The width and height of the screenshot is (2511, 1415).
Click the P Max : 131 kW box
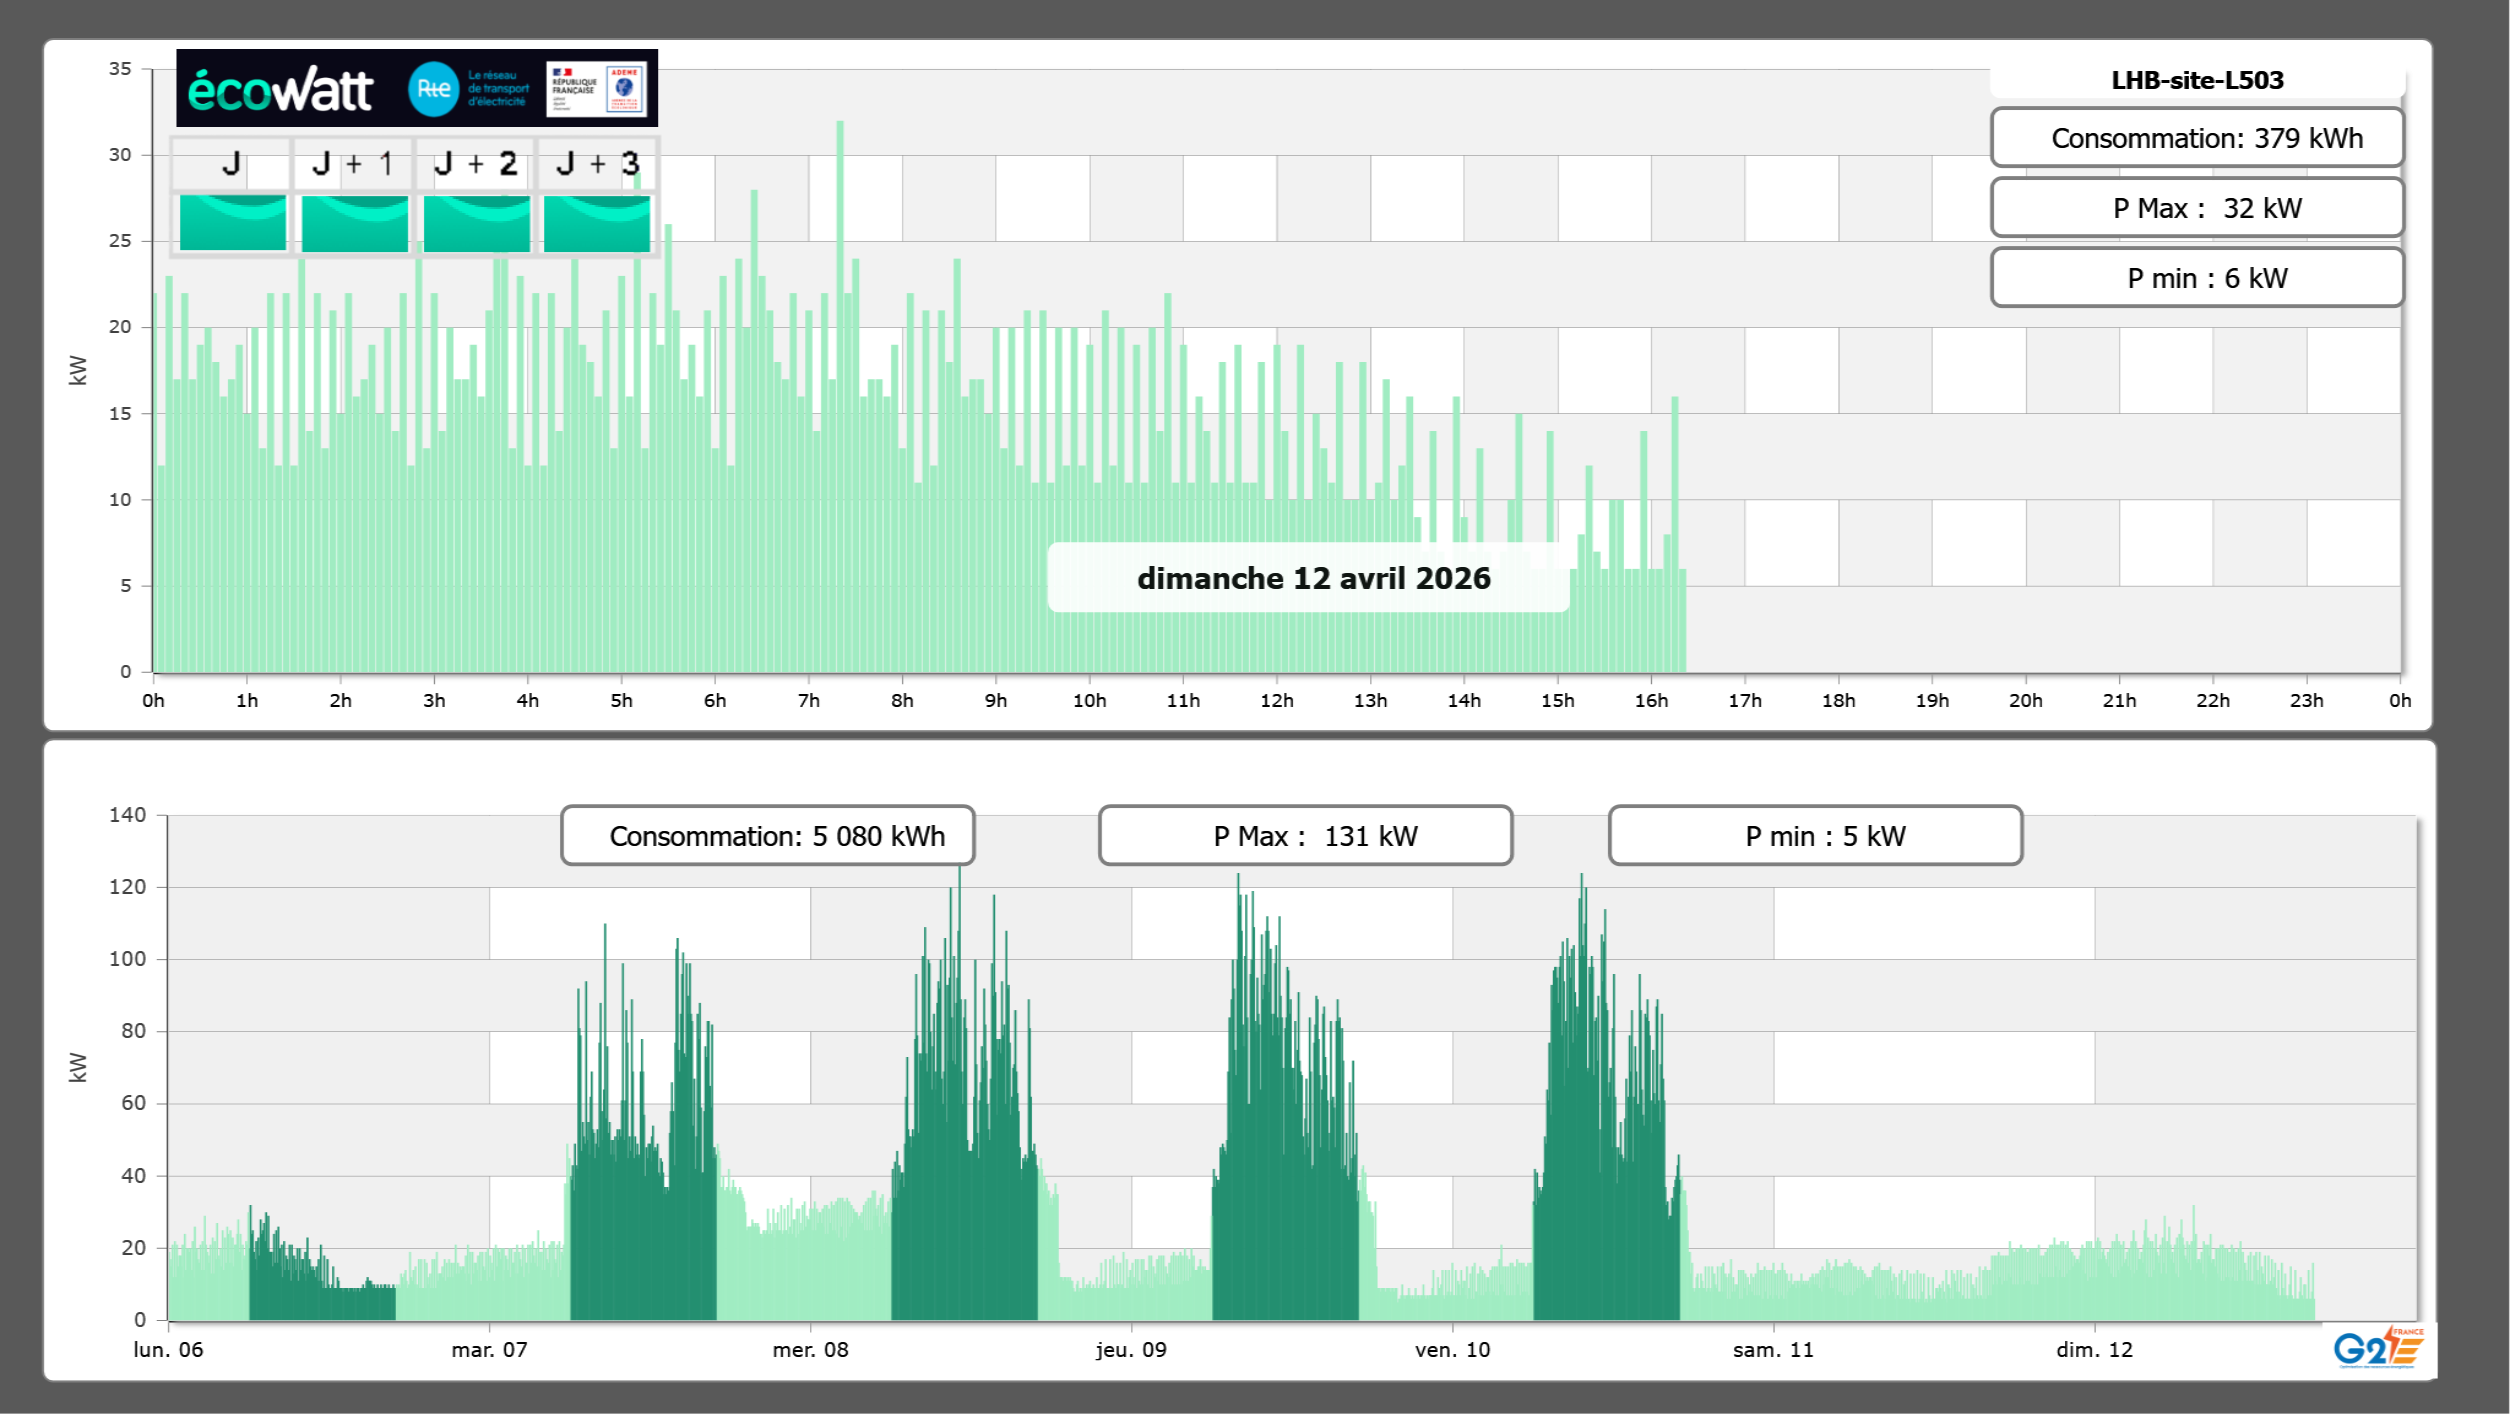pos(1305,836)
